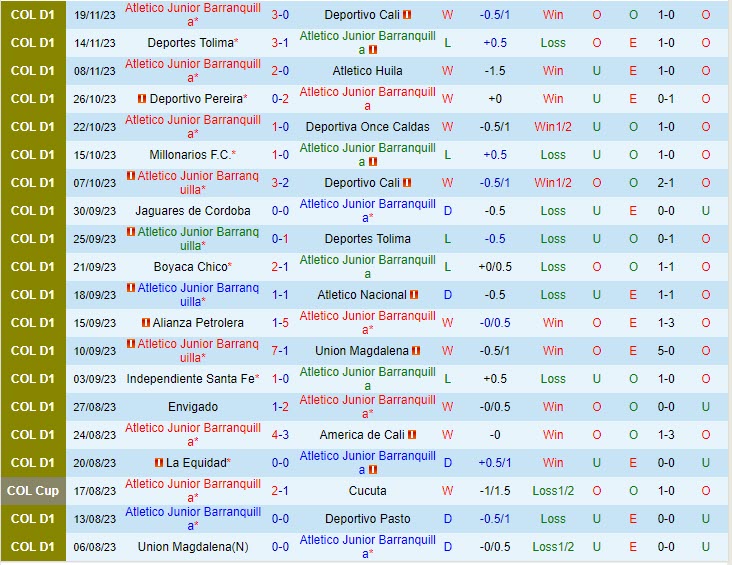Open the Jaguares de Cordoba team link
The width and height of the screenshot is (732, 565).
(x=193, y=211)
